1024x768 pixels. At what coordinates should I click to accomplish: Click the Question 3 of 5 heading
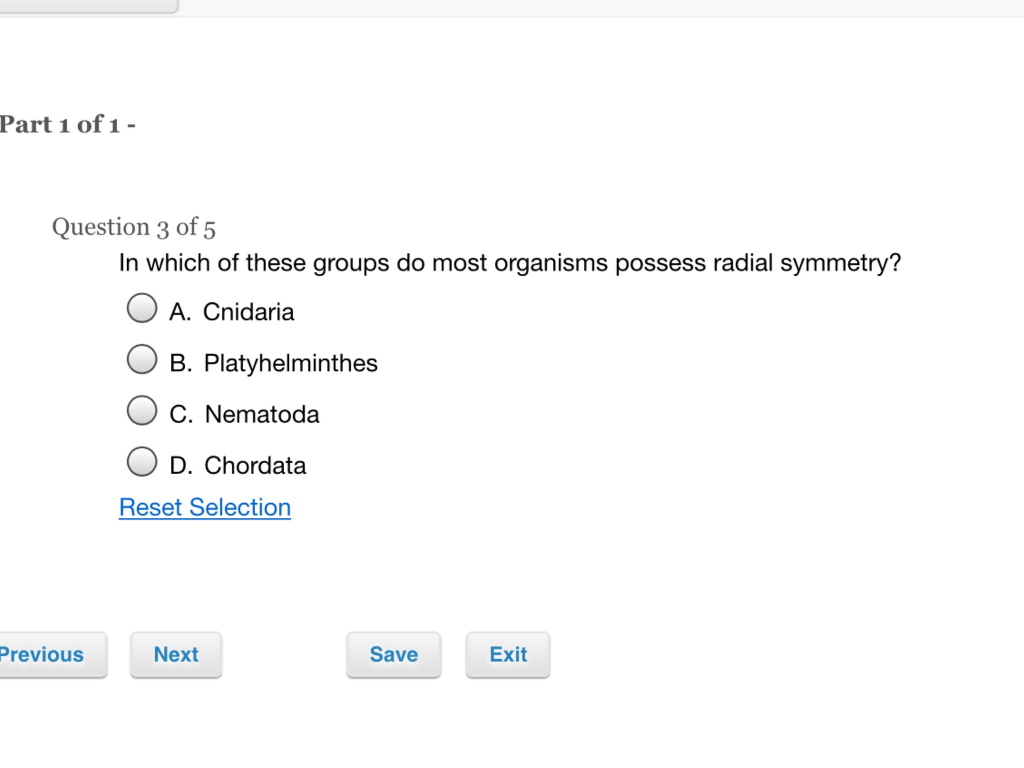point(133,227)
